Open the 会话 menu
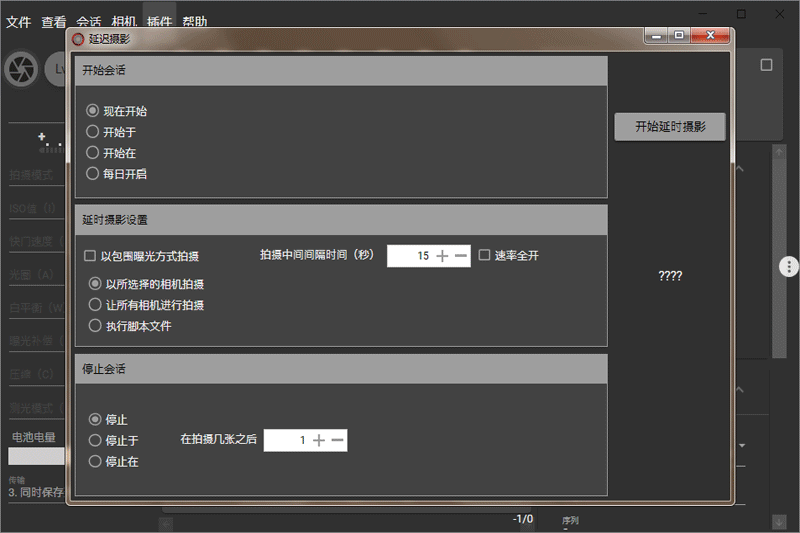This screenshot has height=533, width=800. (x=89, y=22)
